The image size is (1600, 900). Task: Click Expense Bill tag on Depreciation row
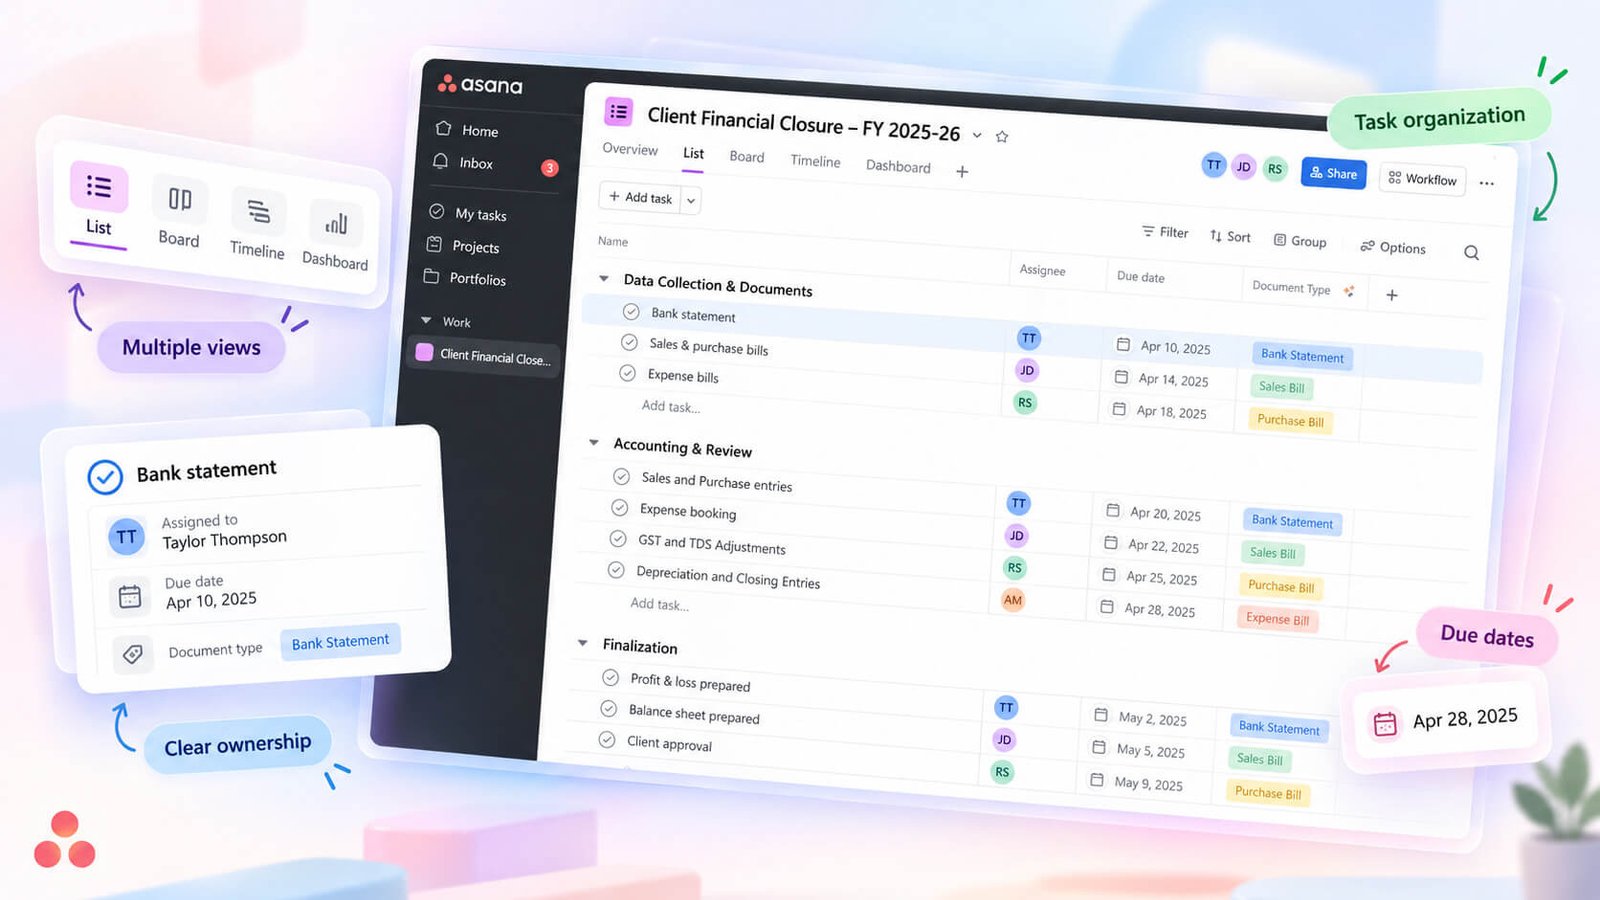coord(1277,619)
